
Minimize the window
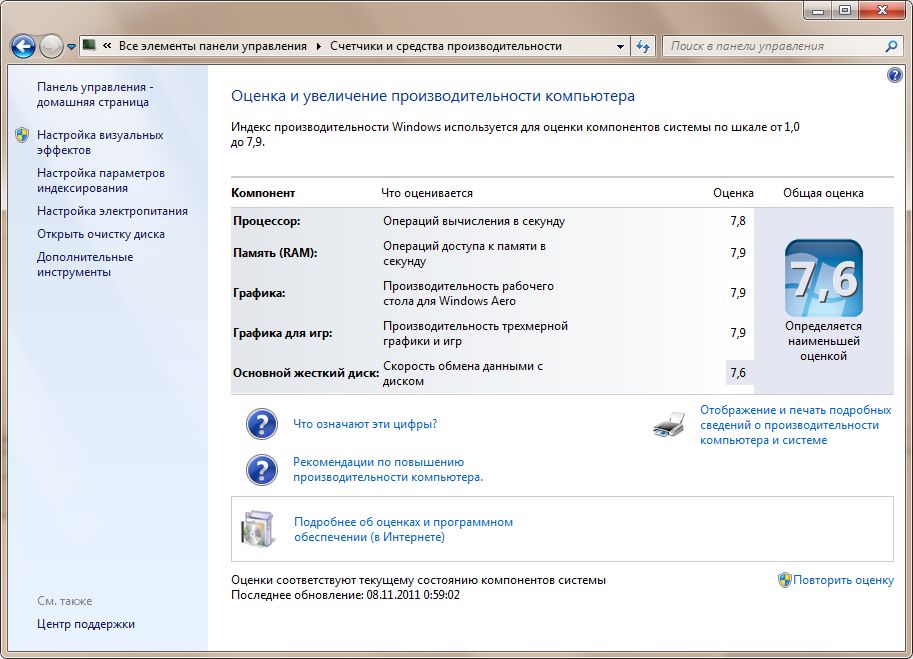pos(818,10)
